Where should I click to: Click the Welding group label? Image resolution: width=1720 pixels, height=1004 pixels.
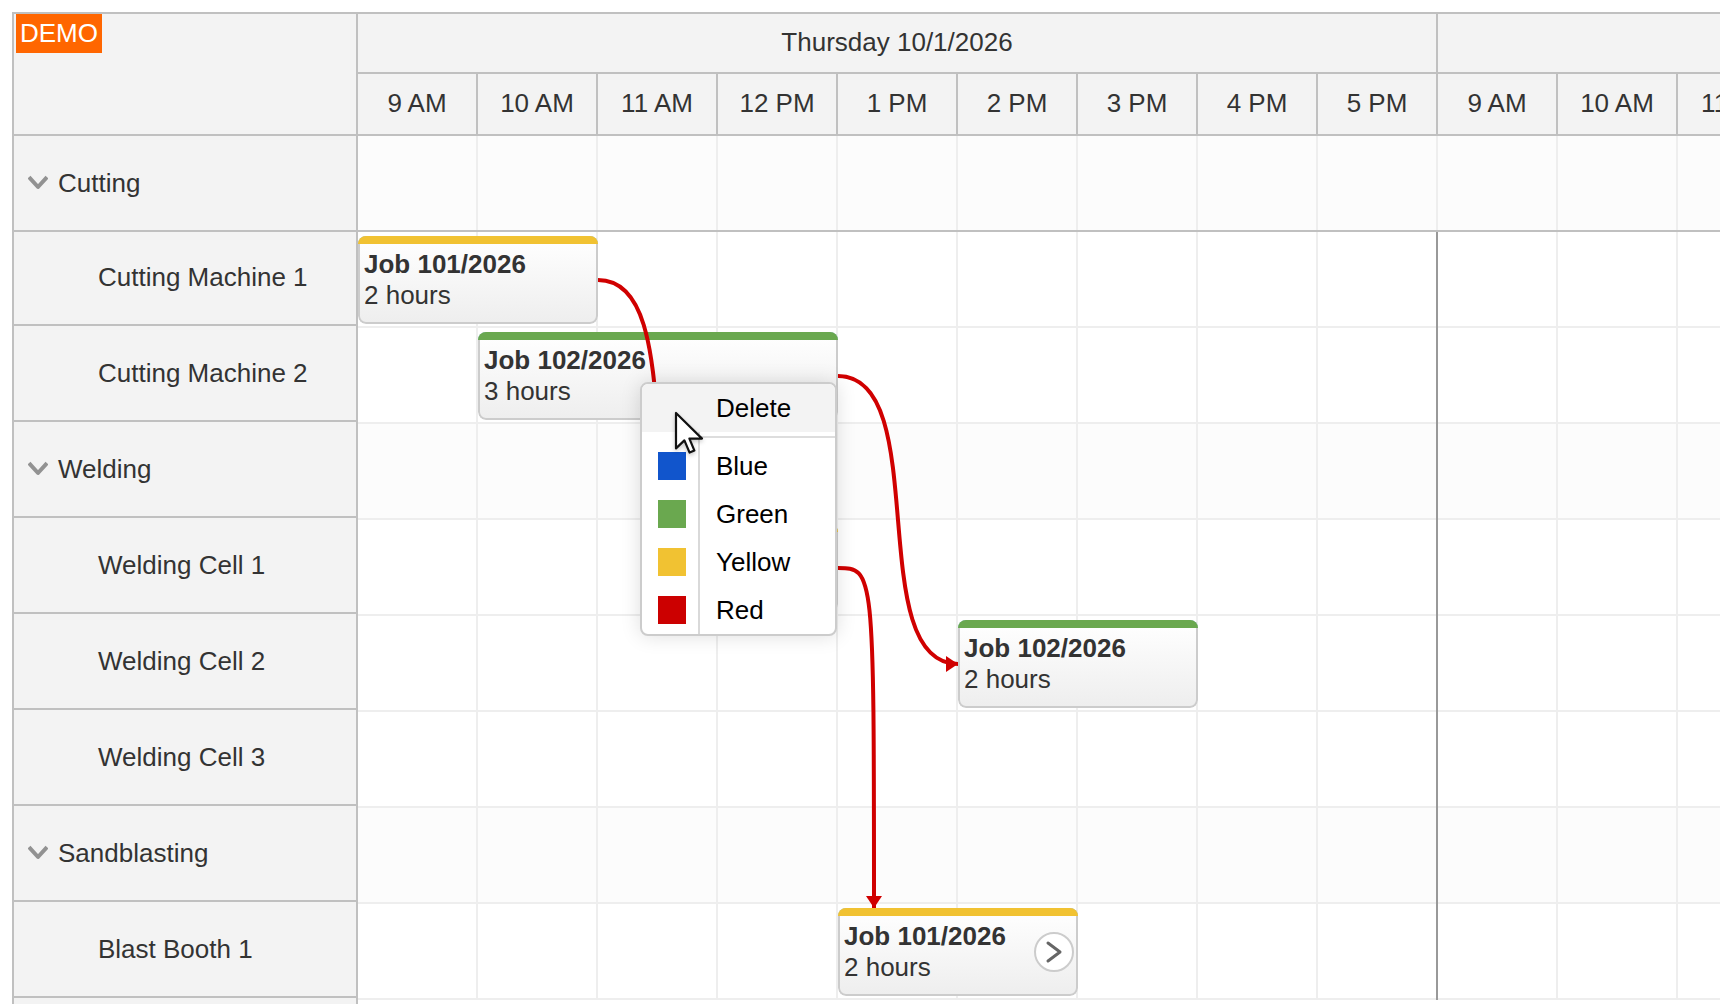tap(104, 469)
